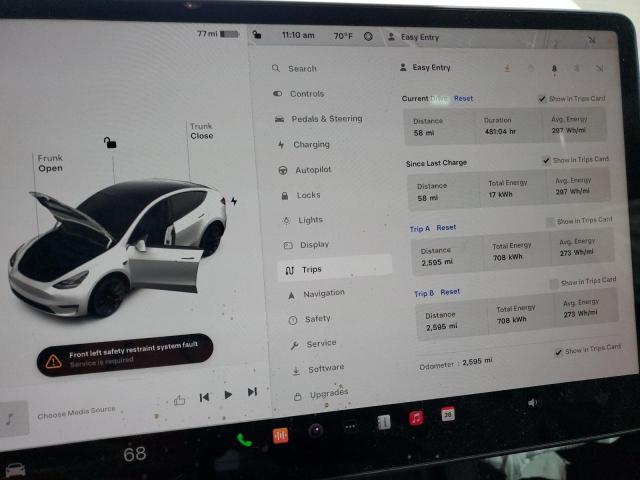The image size is (640, 480).
Task: Tap Choose Media Source
Action: 76,412
